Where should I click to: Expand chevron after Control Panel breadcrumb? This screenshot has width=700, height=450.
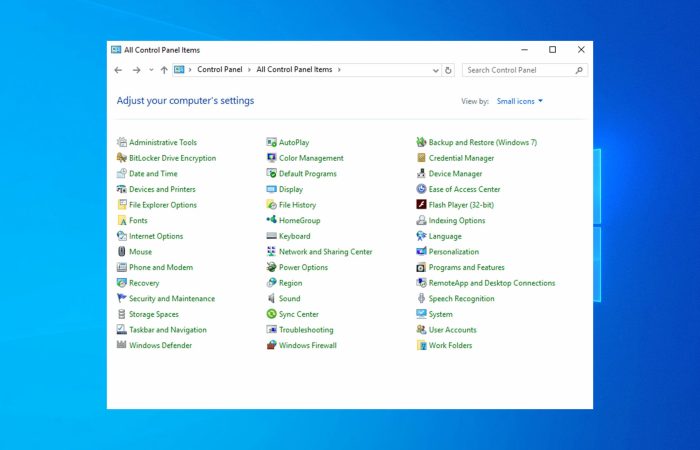click(249, 70)
